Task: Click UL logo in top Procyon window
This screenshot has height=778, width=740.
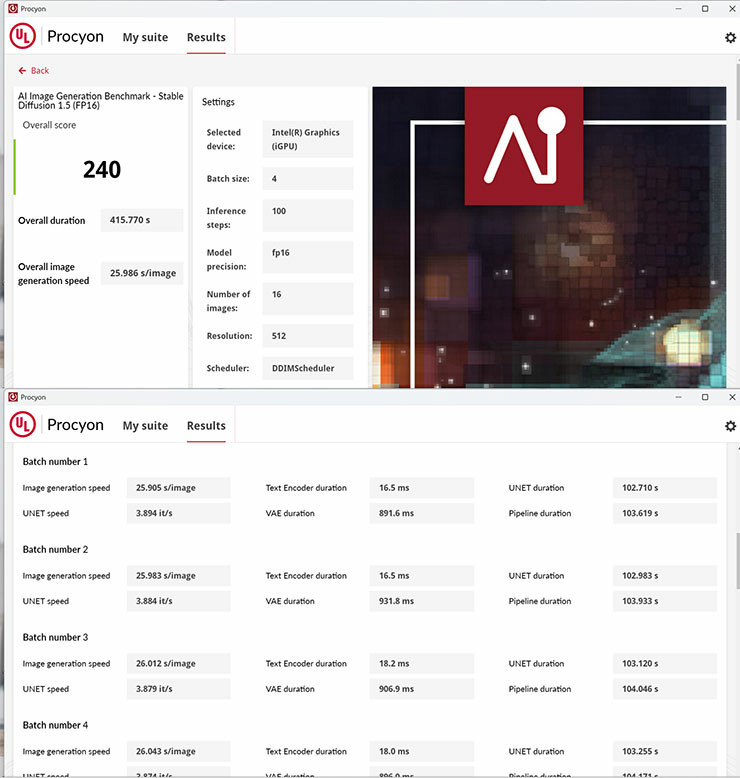Action: pos(22,36)
